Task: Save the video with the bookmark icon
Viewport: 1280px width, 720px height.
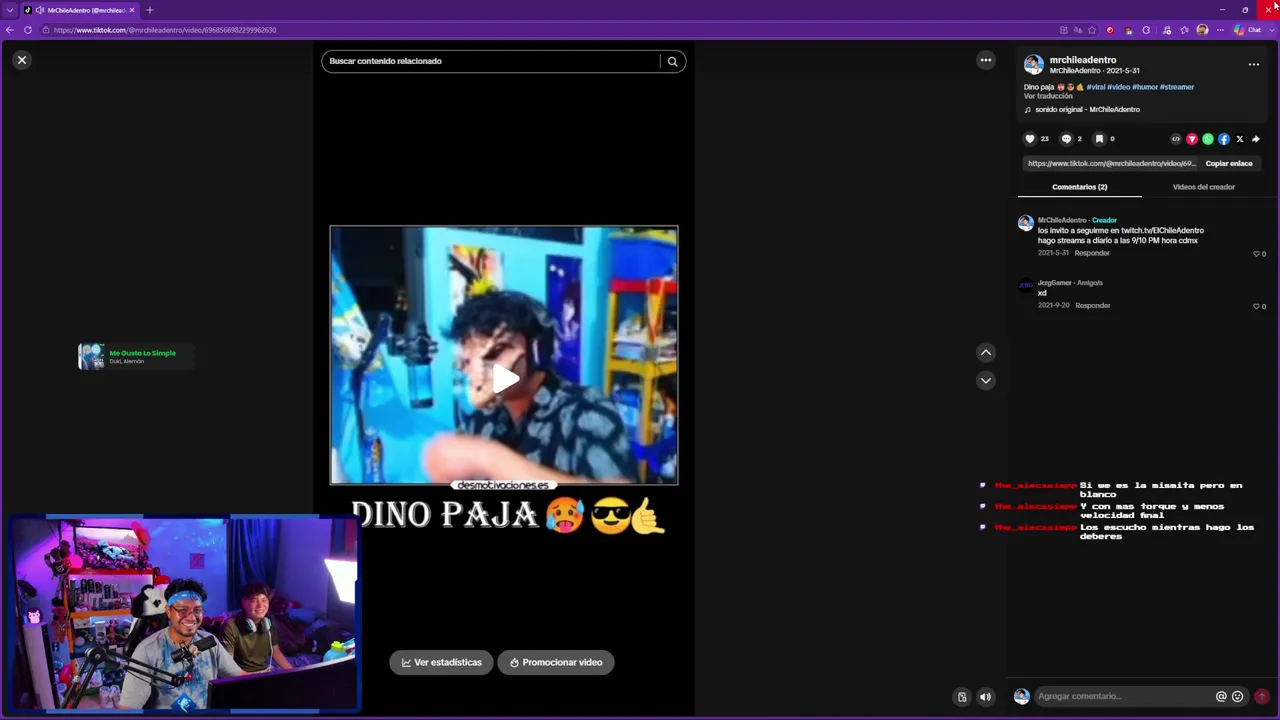Action: coord(1099,139)
